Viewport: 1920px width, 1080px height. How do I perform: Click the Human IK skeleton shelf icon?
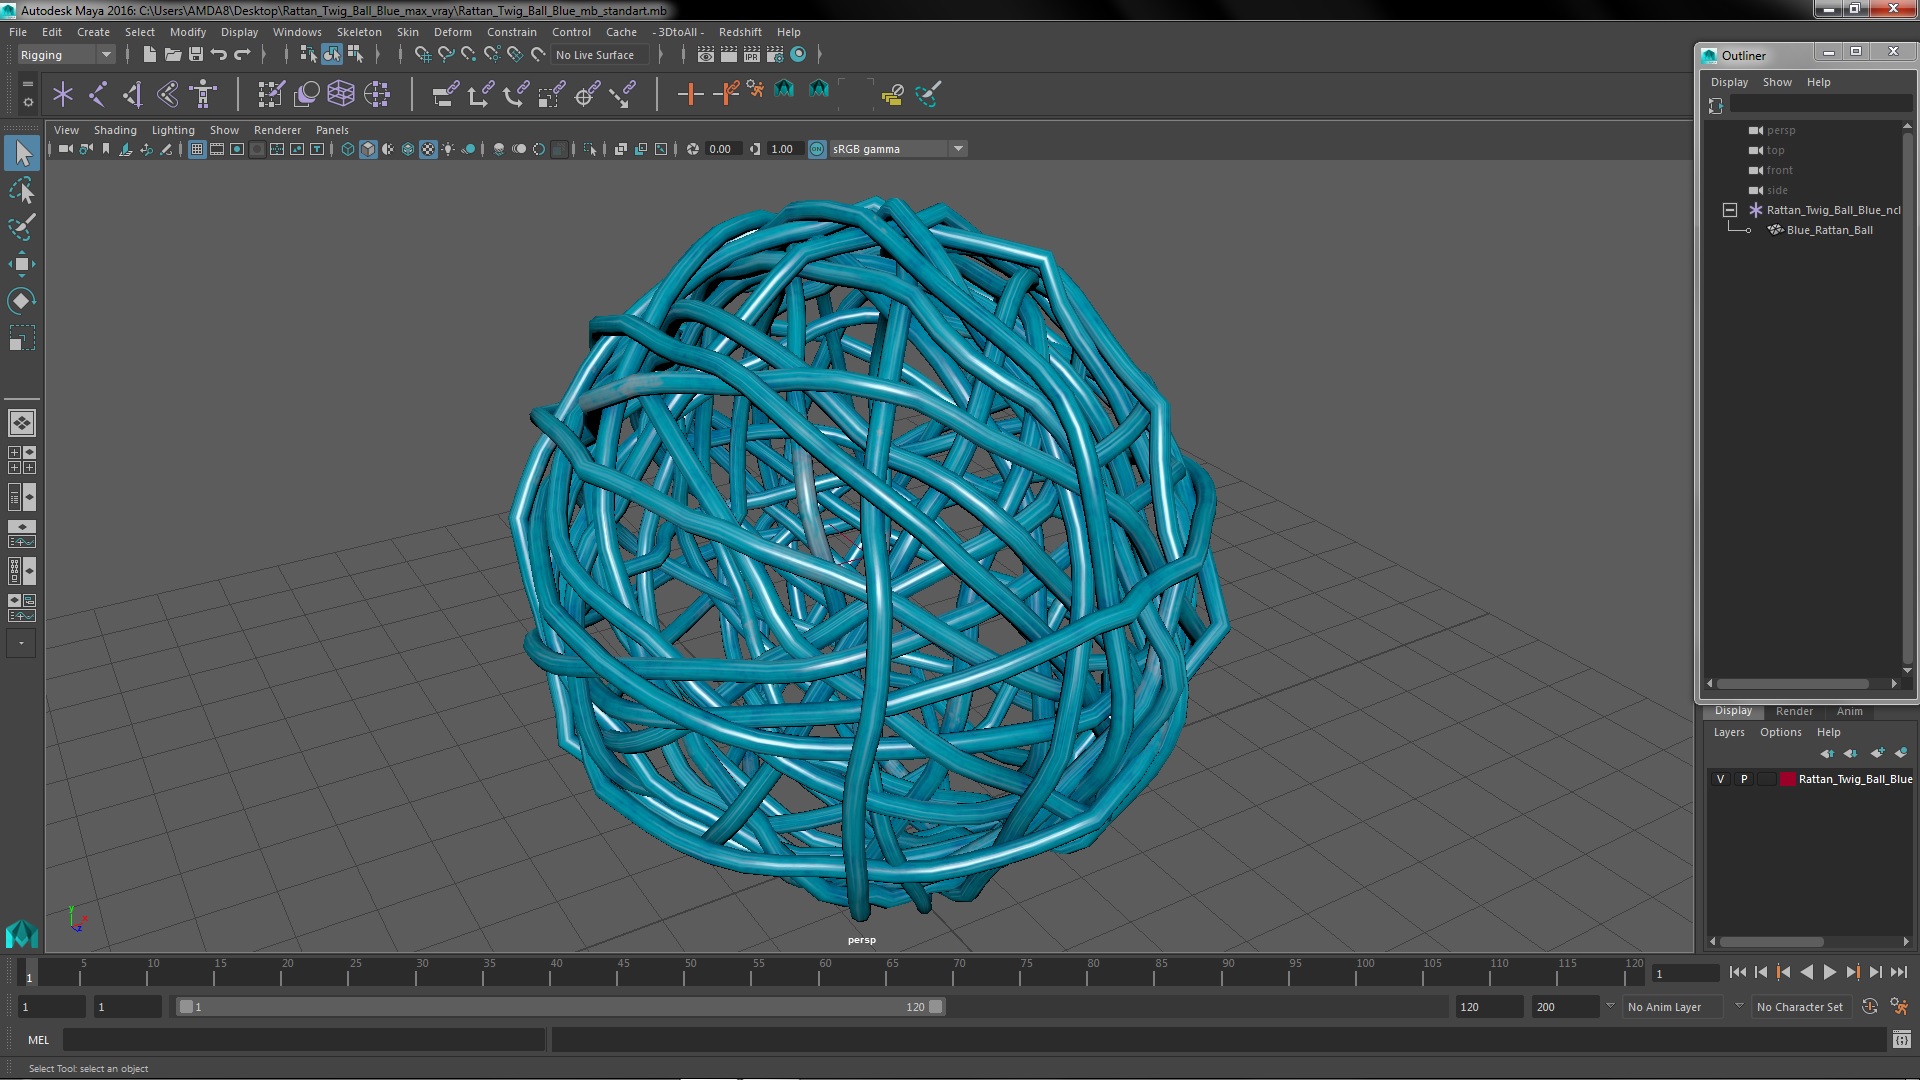pos(203,94)
